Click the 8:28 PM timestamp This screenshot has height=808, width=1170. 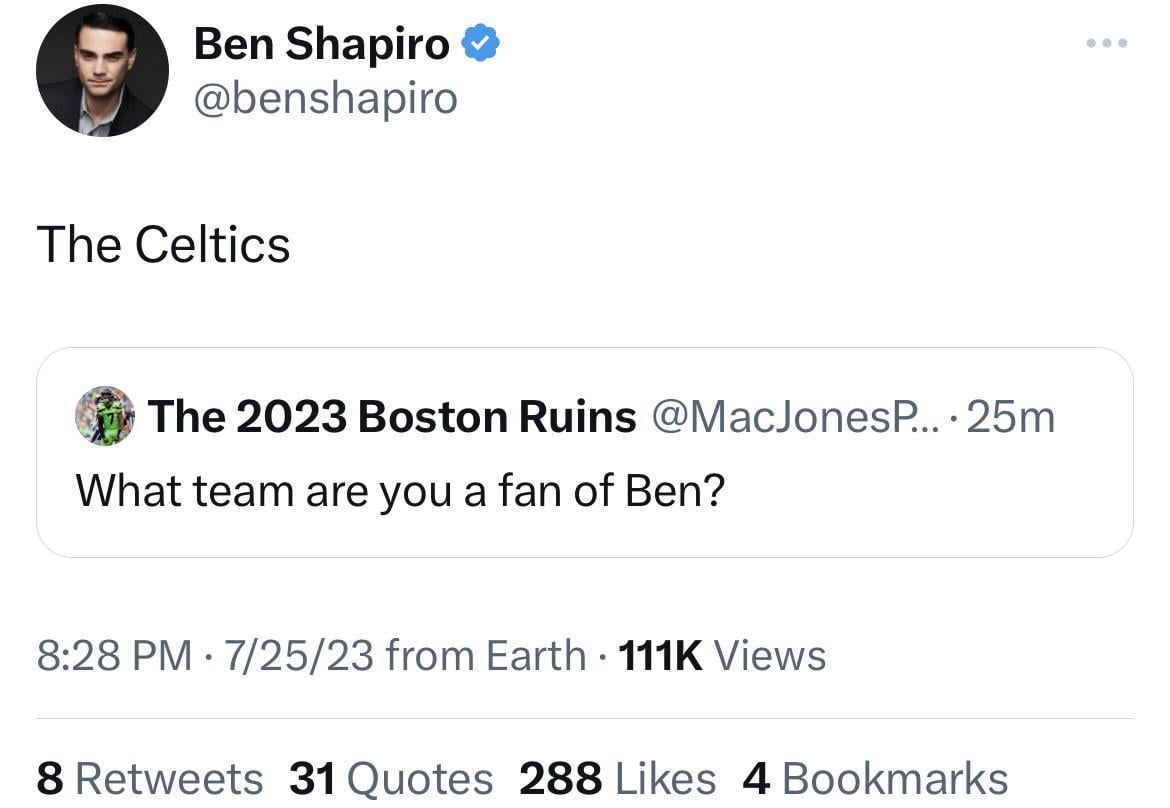[114, 656]
